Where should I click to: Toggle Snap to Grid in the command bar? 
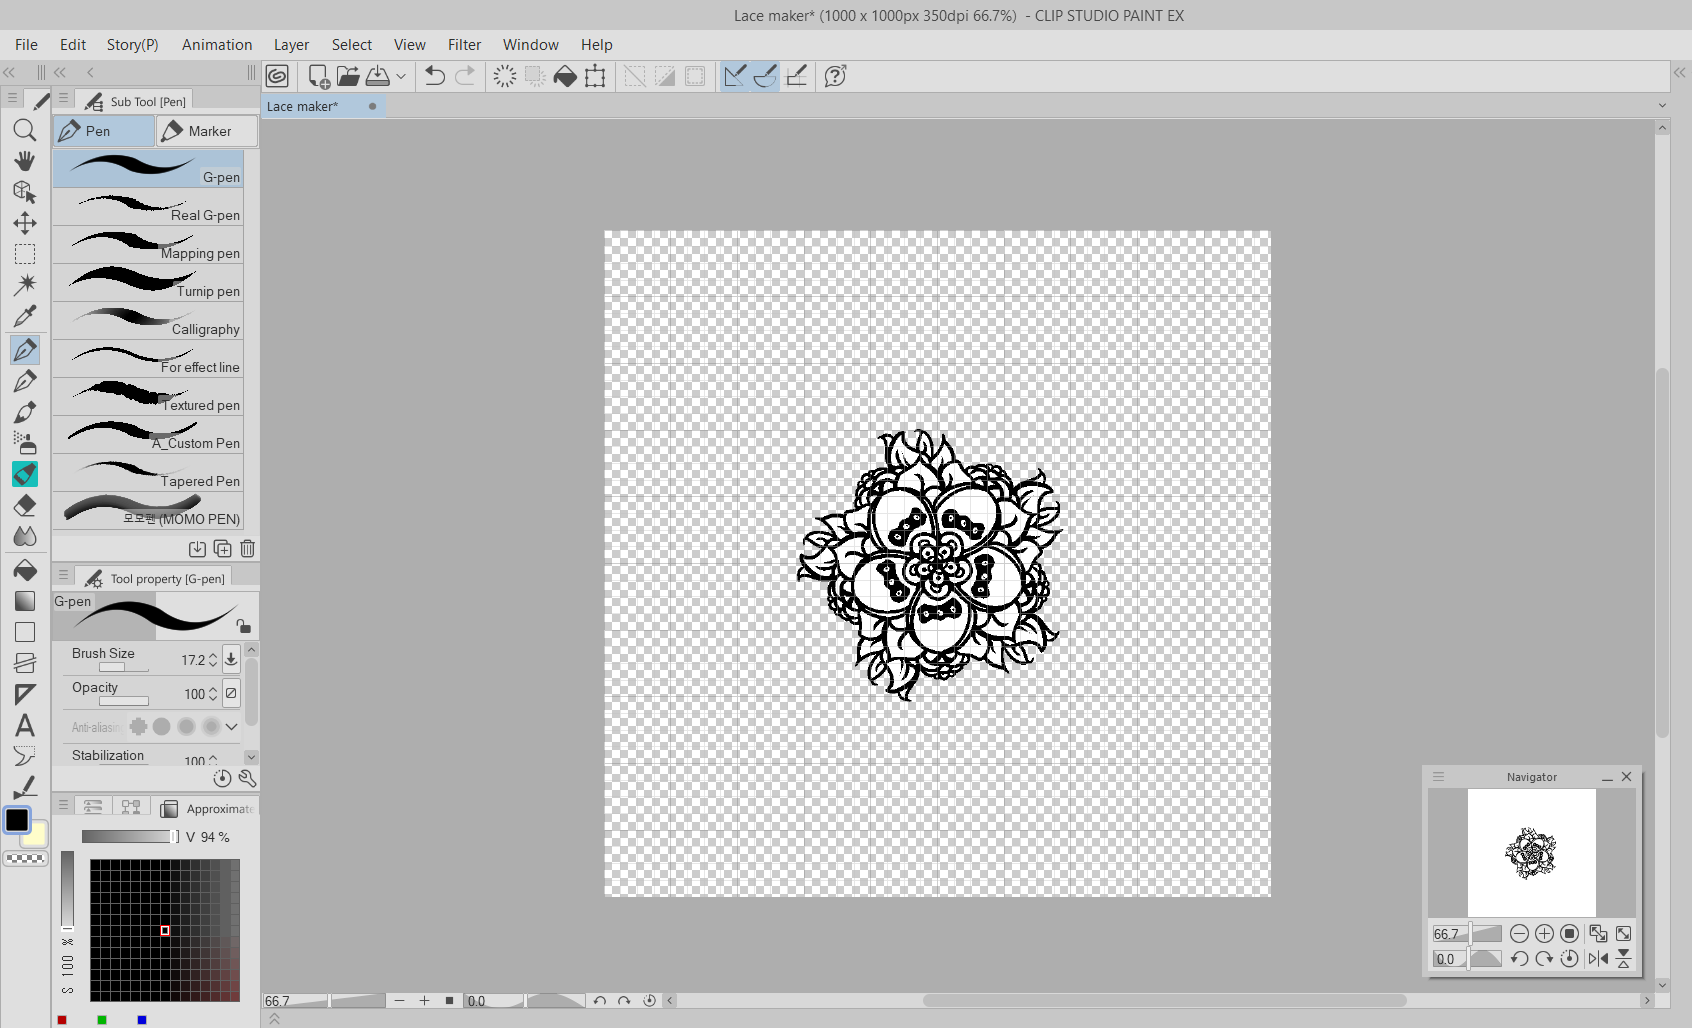(796, 76)
